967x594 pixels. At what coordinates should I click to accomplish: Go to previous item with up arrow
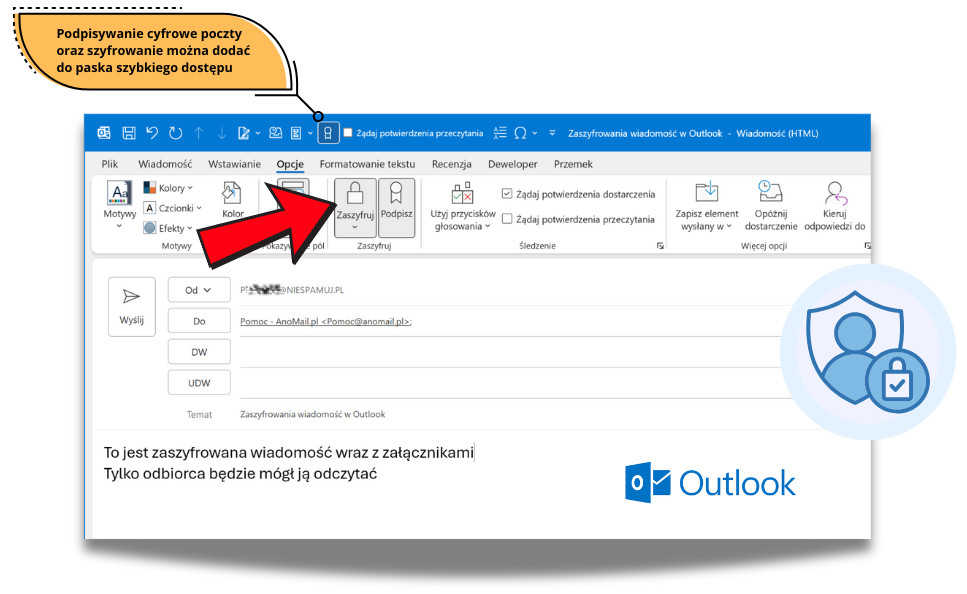(199, 133)
